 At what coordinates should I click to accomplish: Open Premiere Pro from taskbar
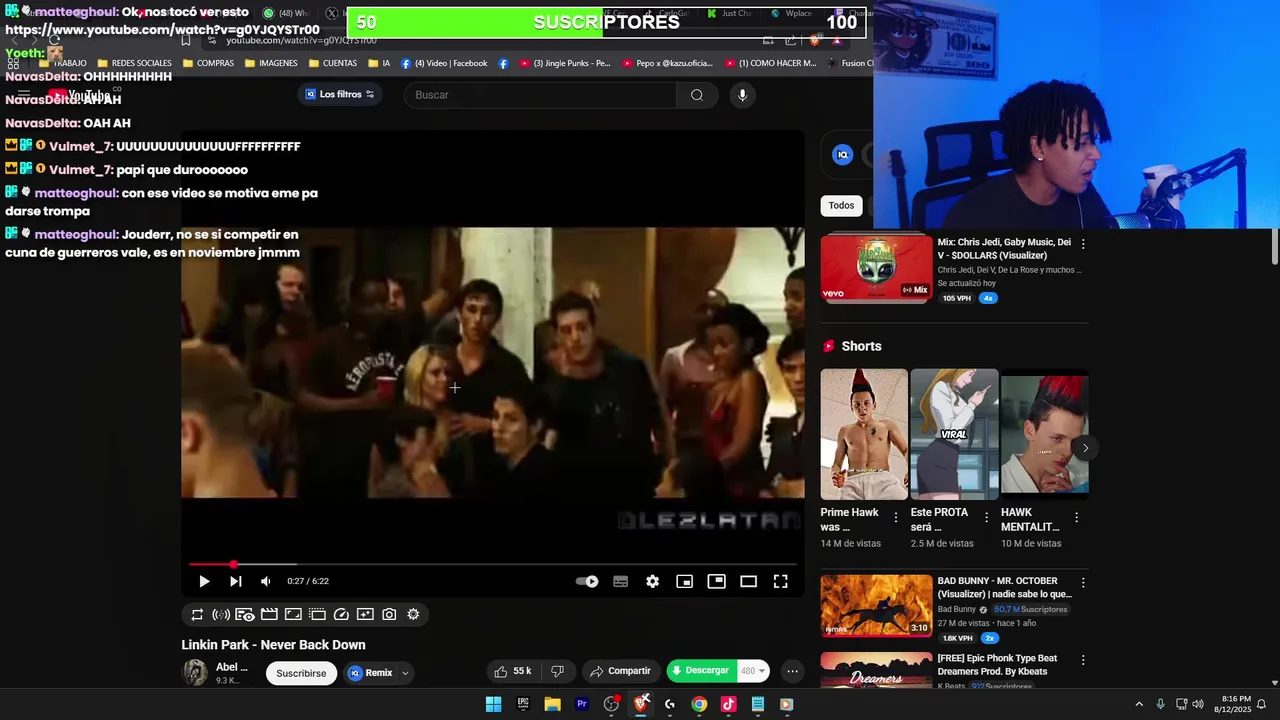point(581,704)
